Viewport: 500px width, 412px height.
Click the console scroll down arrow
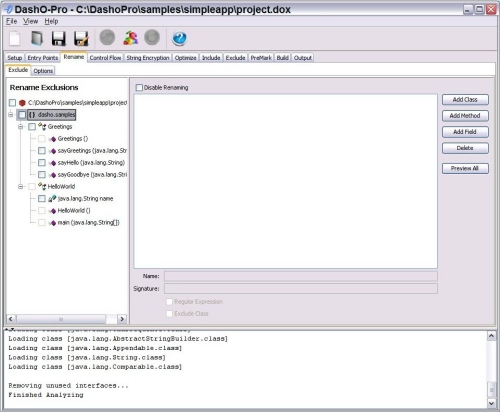(491, 403)
